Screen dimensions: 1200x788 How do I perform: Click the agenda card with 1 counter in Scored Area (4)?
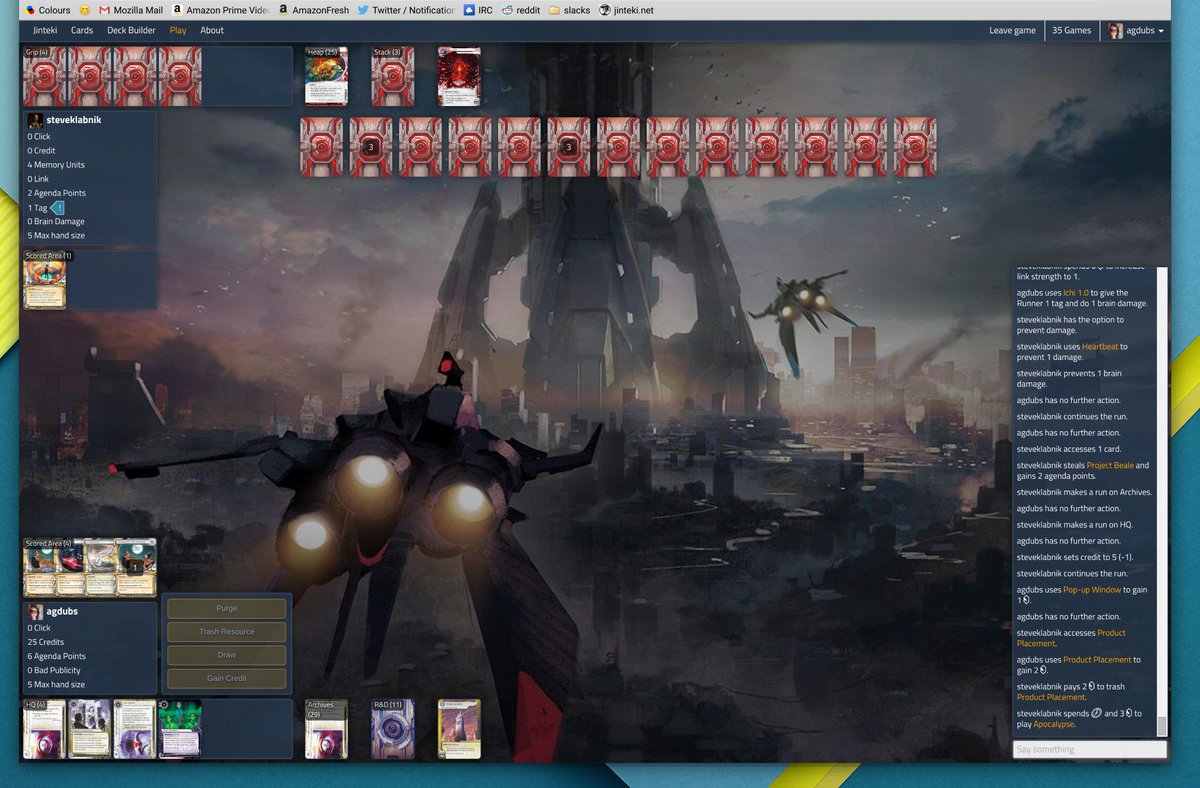tap(136, 568)
